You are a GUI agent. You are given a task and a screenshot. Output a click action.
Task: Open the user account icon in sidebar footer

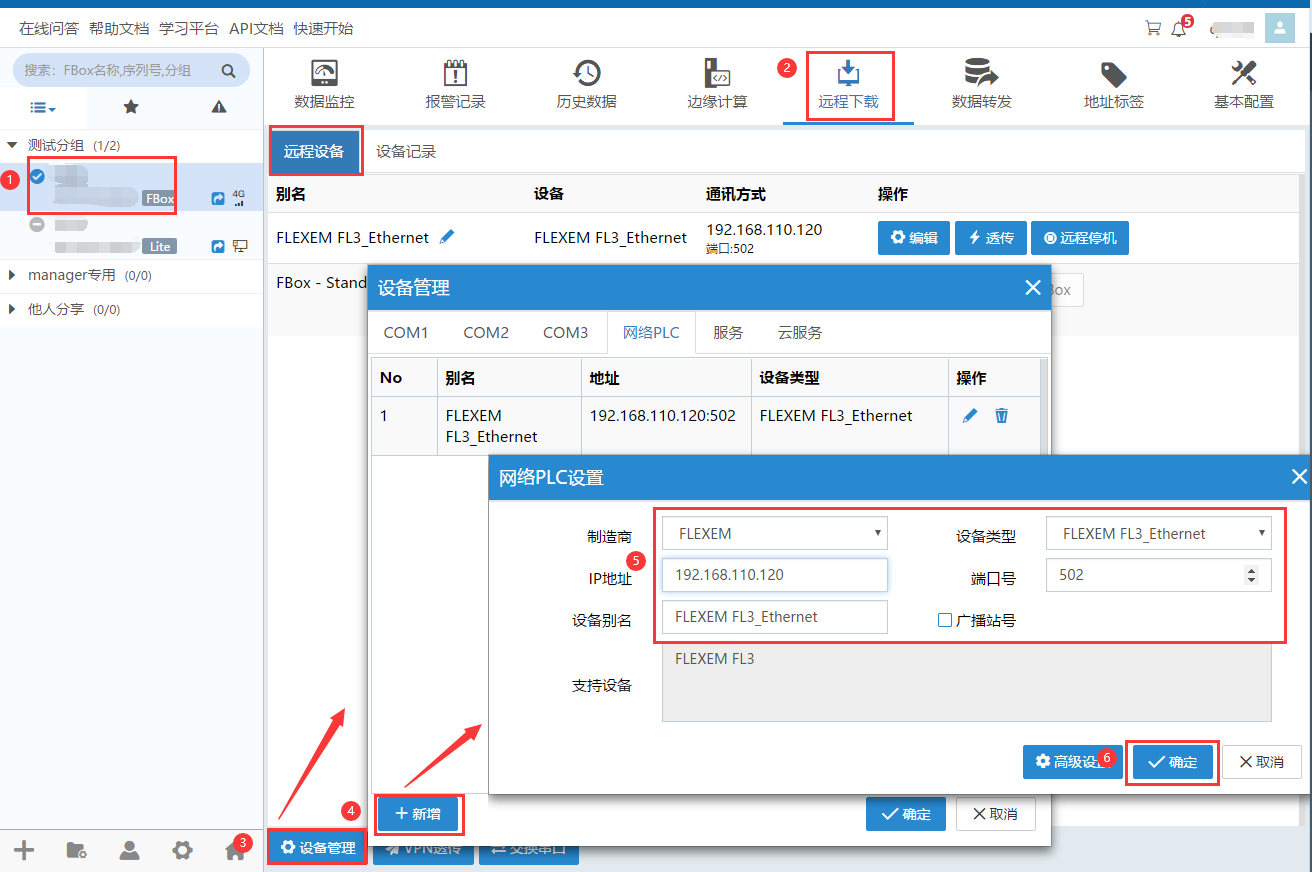[130, 851]
